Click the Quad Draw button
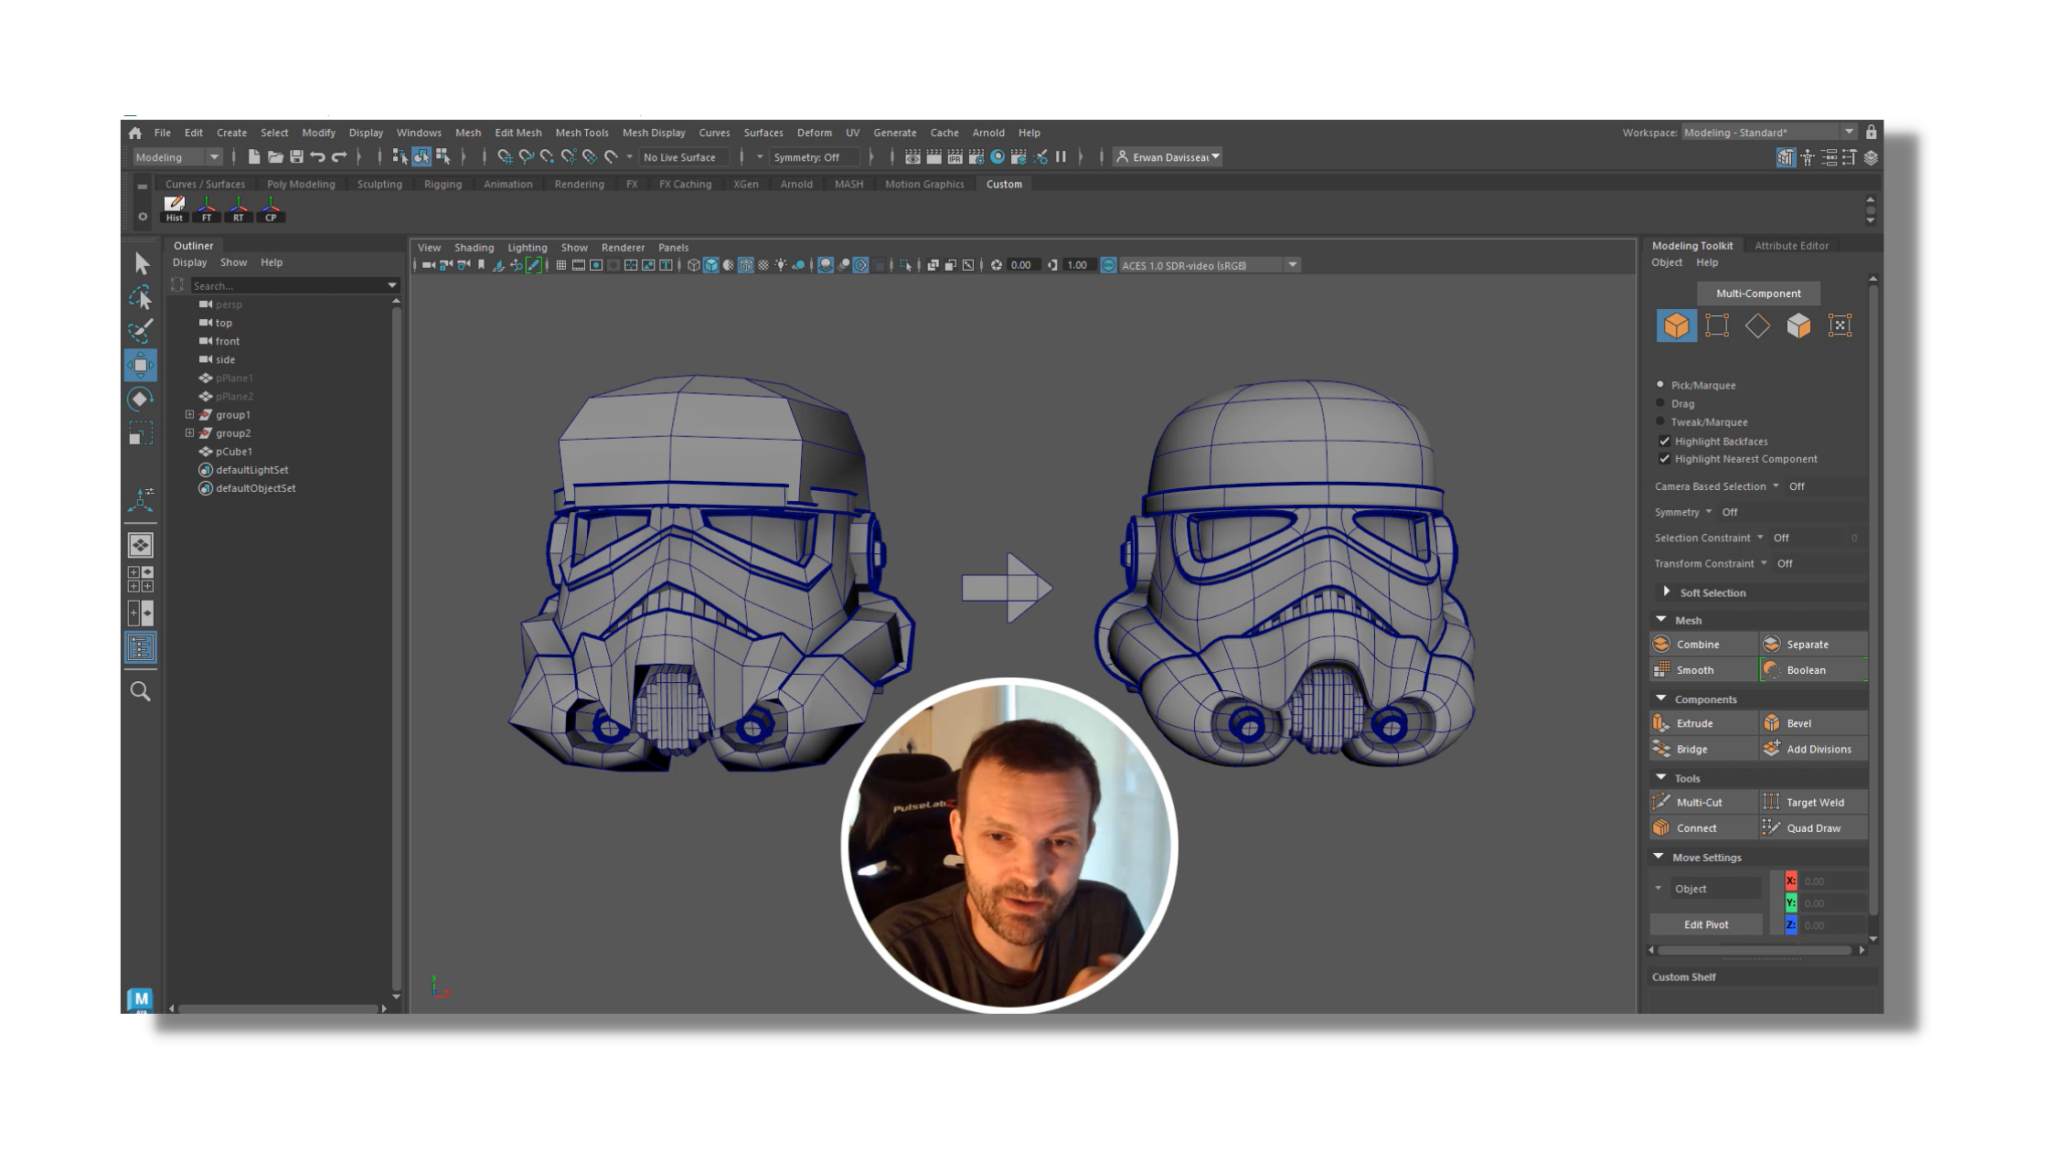 (x=1813, y=828)
